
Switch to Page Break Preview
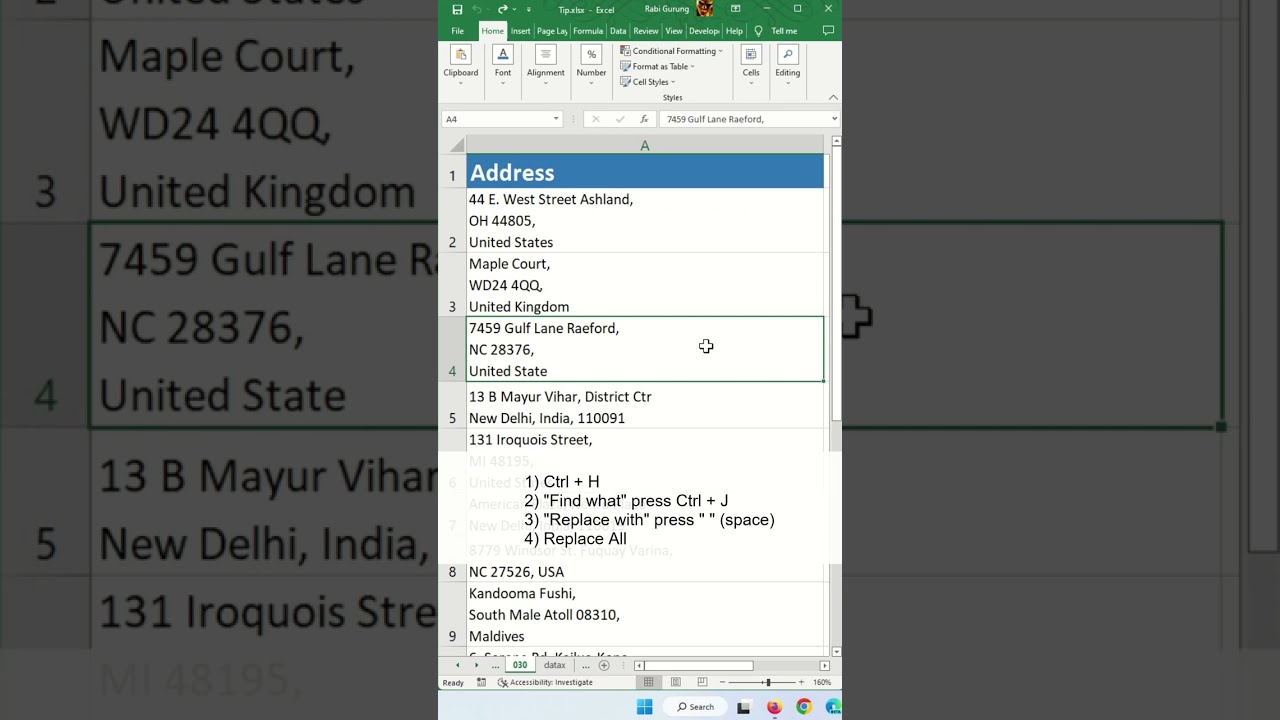tap(702, 682)
